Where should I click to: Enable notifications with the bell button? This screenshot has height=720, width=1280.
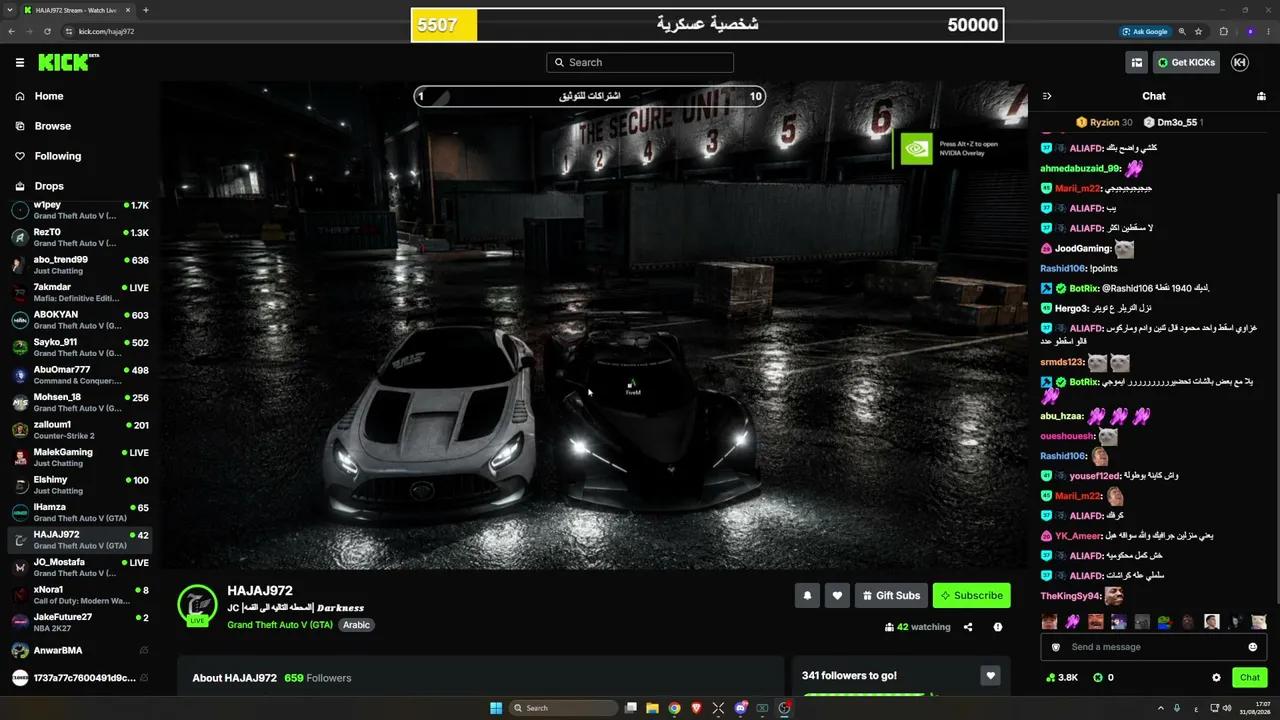[807, 595]
